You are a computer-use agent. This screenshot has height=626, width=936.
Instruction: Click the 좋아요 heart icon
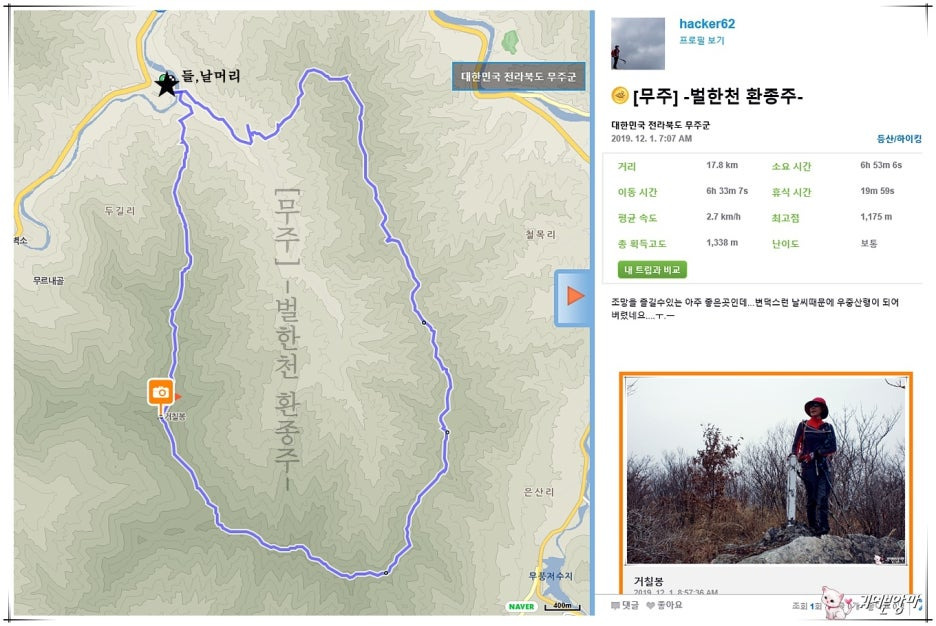click(651, 606)
